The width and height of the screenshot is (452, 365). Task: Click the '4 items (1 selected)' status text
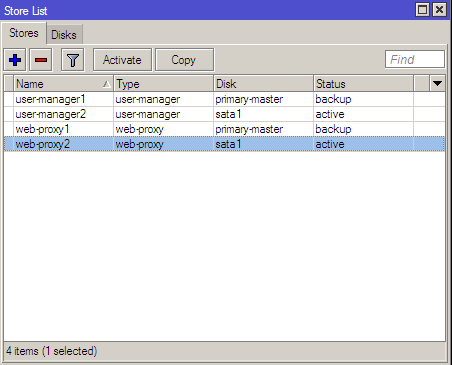[x=52, y=351]
